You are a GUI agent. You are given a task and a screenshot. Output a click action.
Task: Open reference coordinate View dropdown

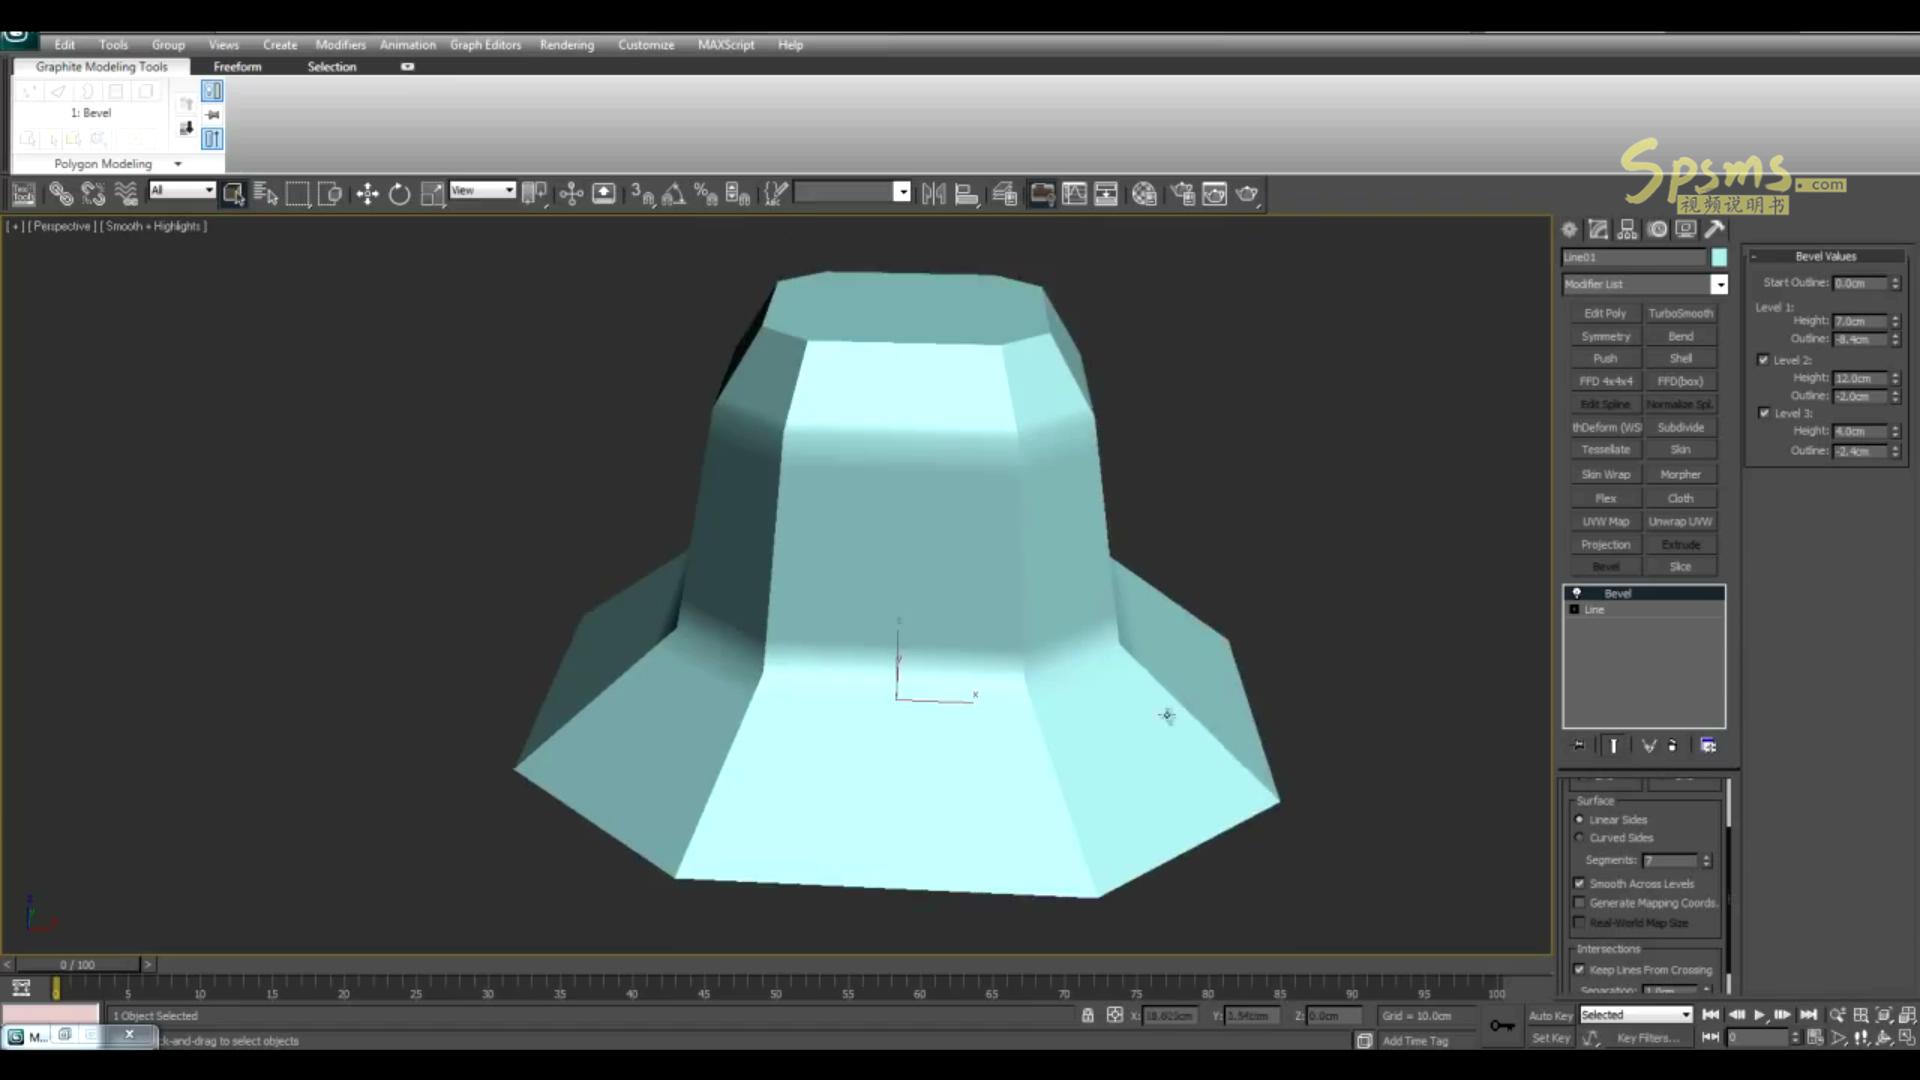[509, 189]
